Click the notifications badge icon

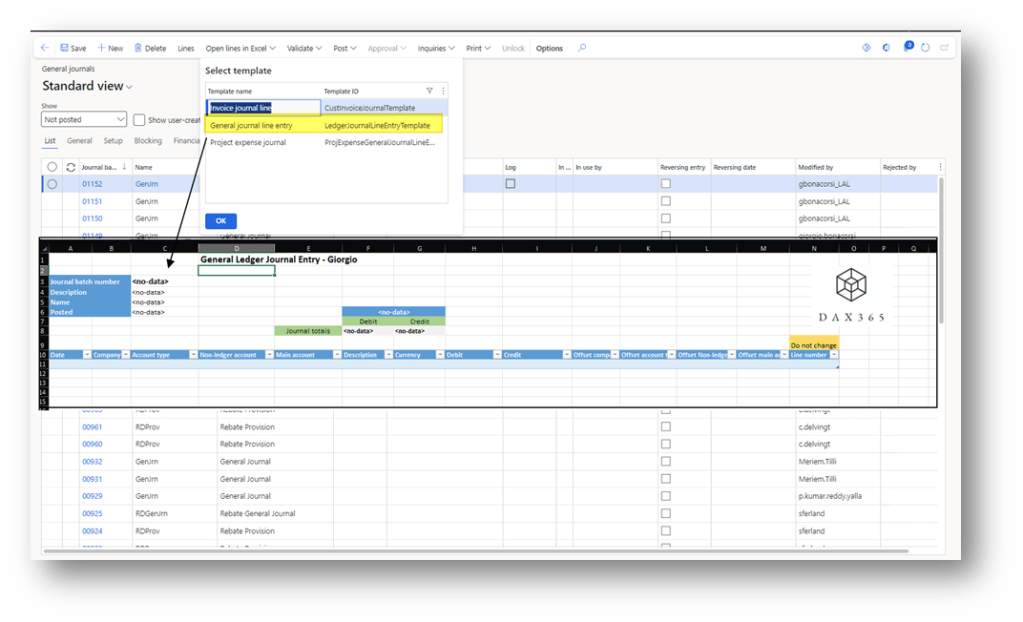[x=907, y=47]
